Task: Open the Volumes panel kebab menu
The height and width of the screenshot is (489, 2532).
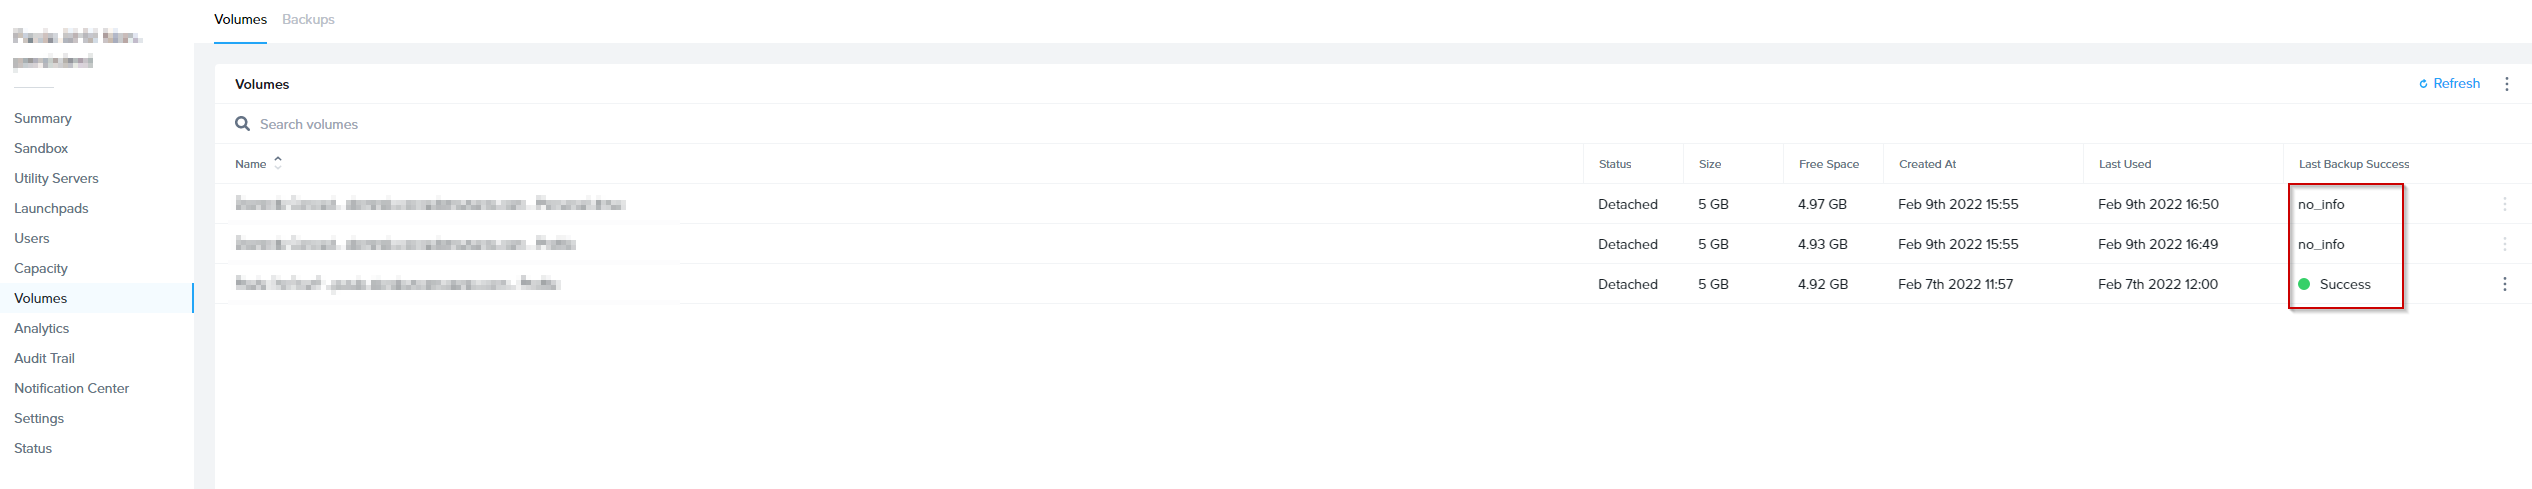Action: [x=2506, y=84]
